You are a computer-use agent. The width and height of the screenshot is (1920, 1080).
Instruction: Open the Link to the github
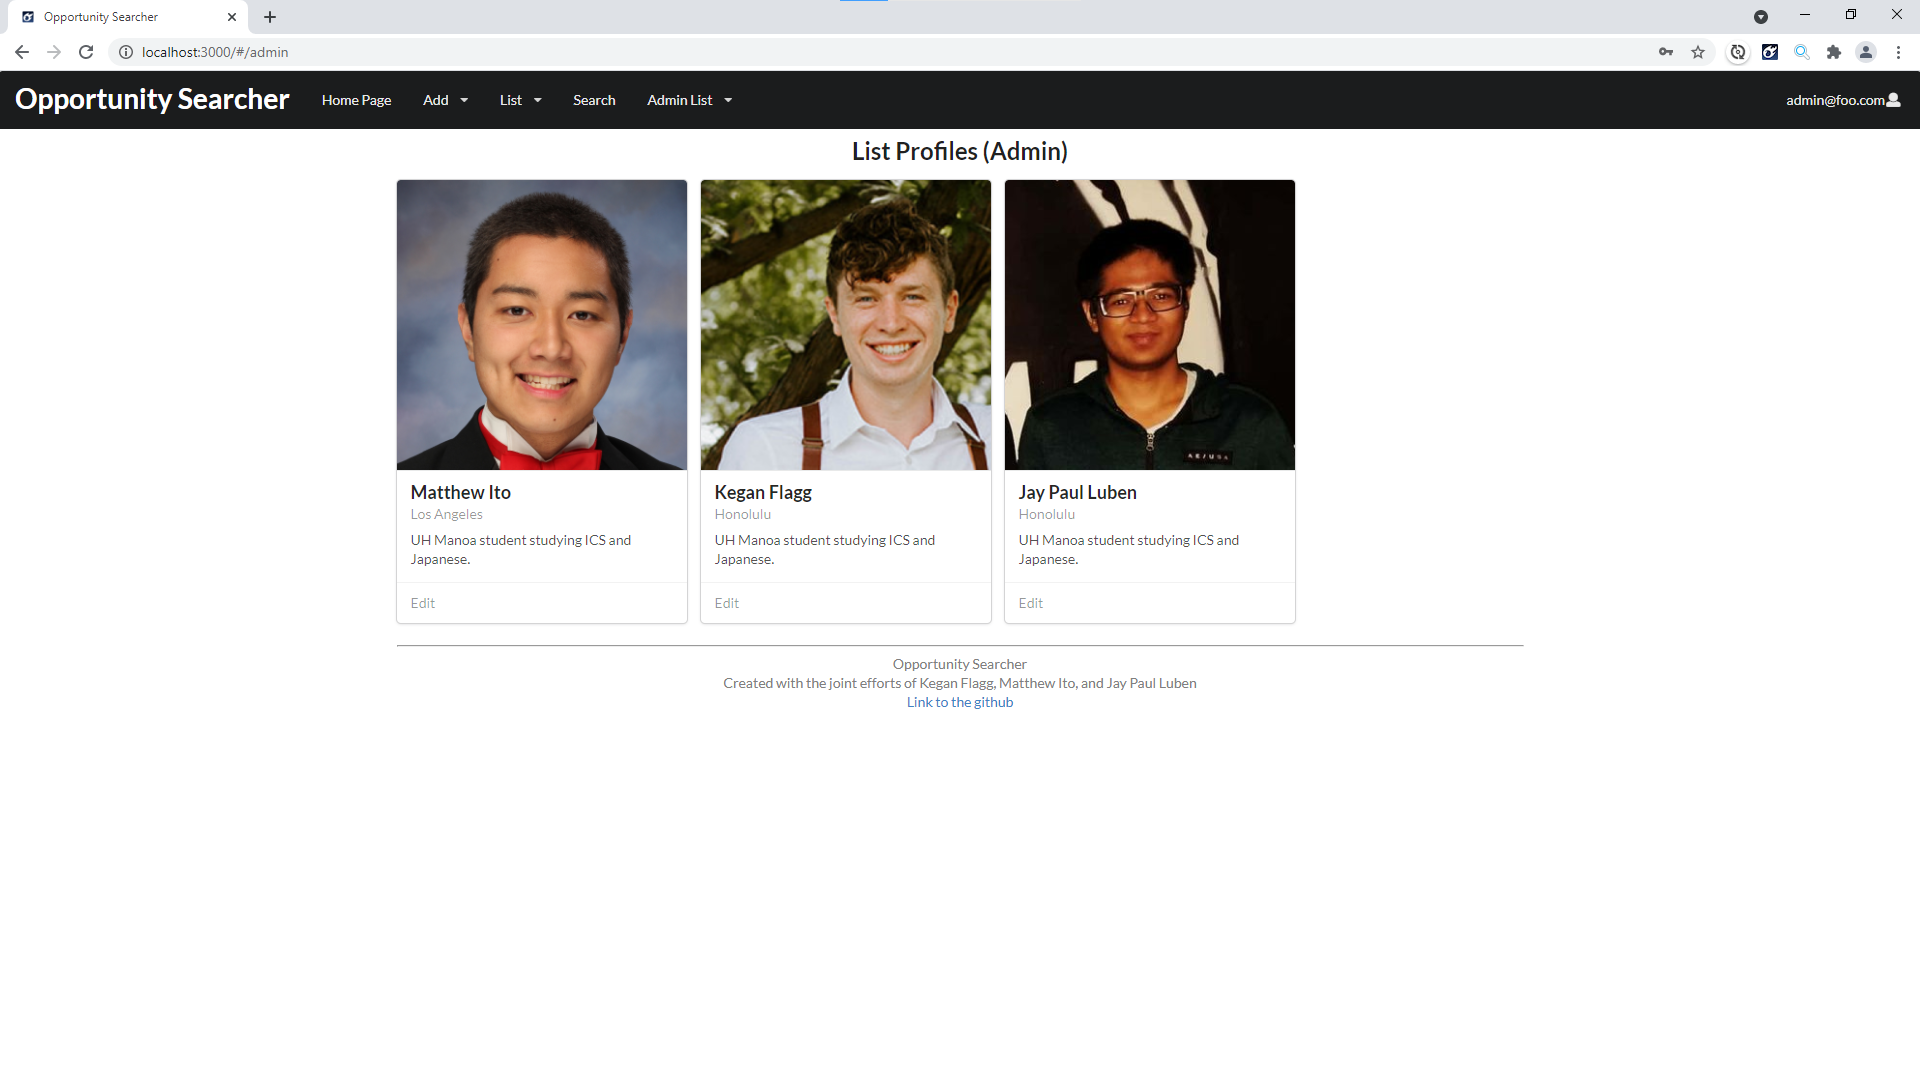pyautogui.click(x=960, y=702)
